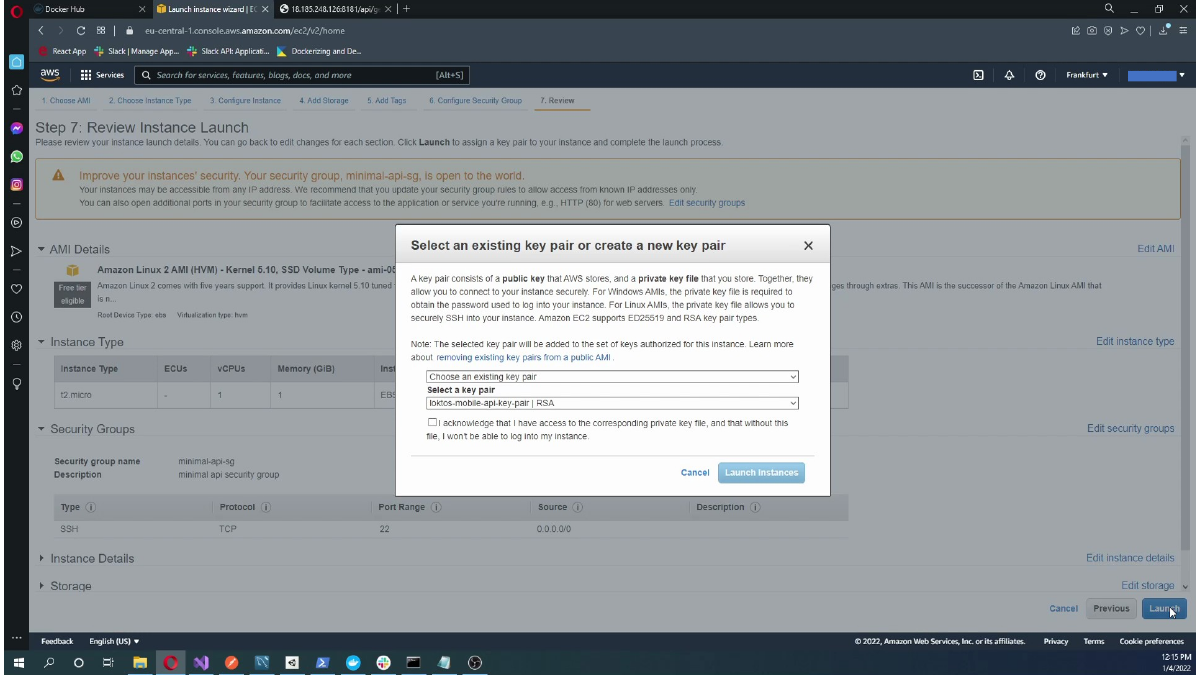Go to step 3. Configure Instance
Viewport: 1201px width, 675px height.
point(246,101)
